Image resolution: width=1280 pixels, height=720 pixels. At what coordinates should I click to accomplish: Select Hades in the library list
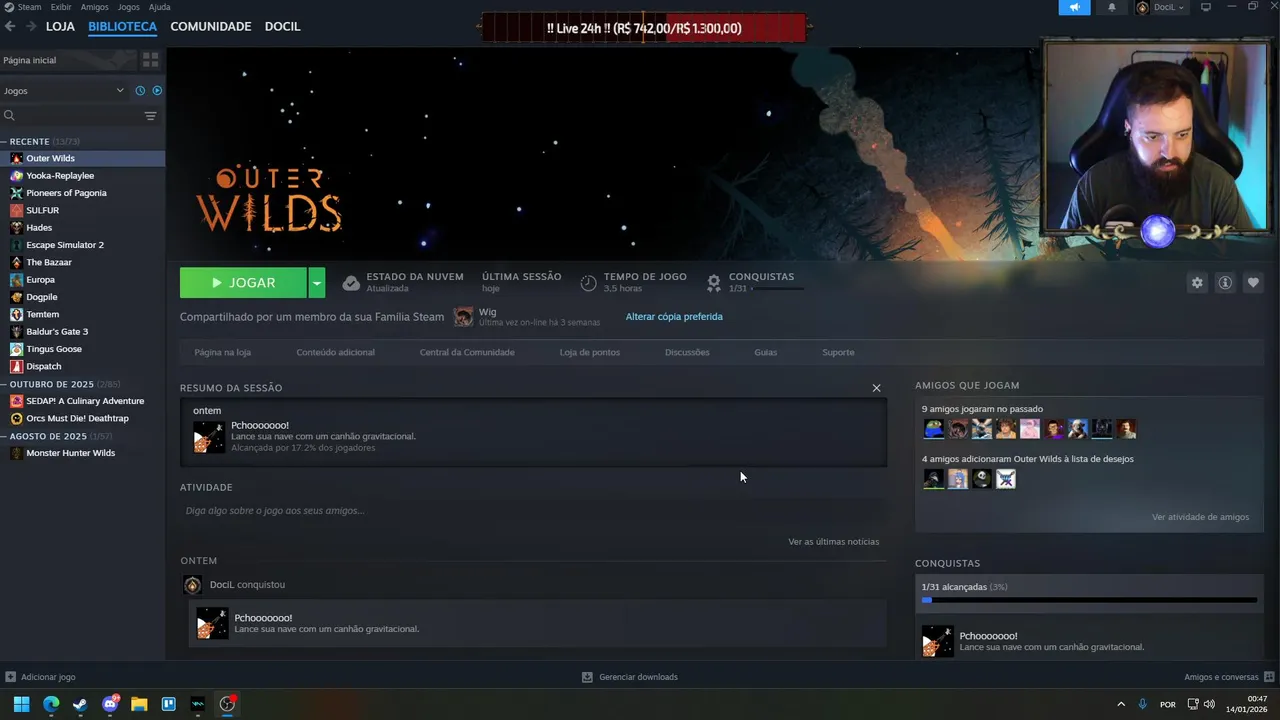pyautogui.click(x=82, y=227)
